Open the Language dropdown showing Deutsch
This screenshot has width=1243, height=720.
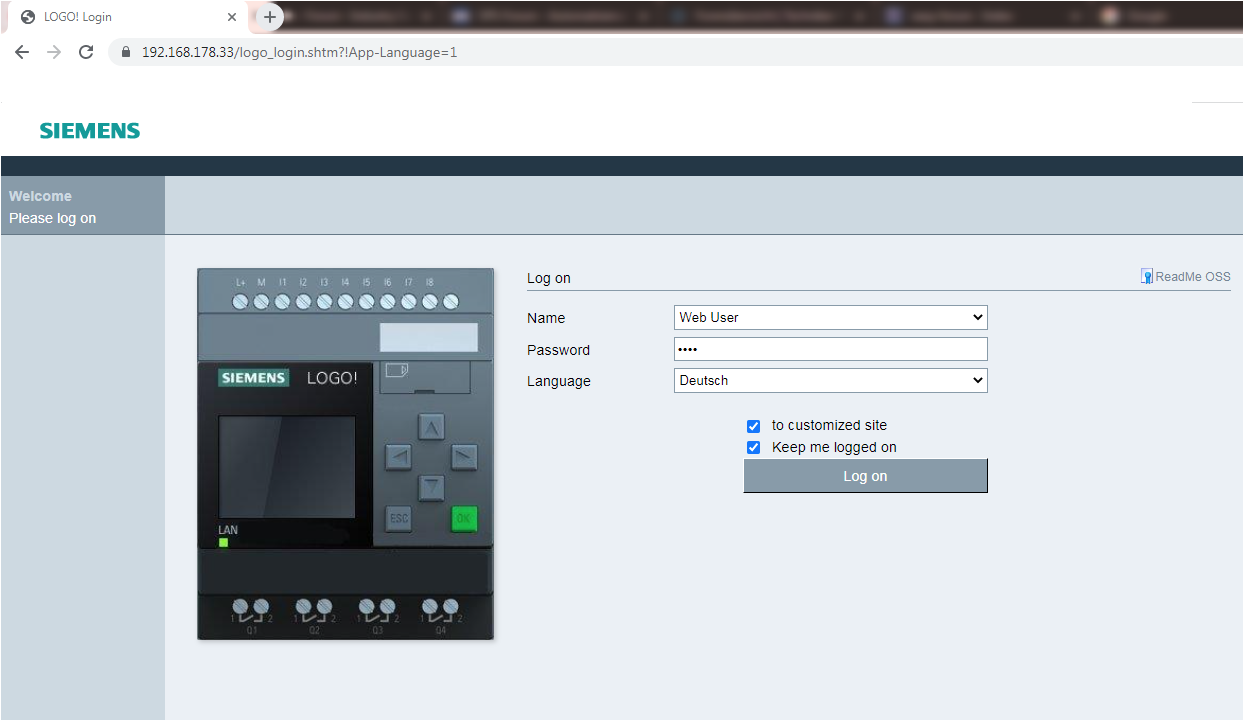point(830,380)
